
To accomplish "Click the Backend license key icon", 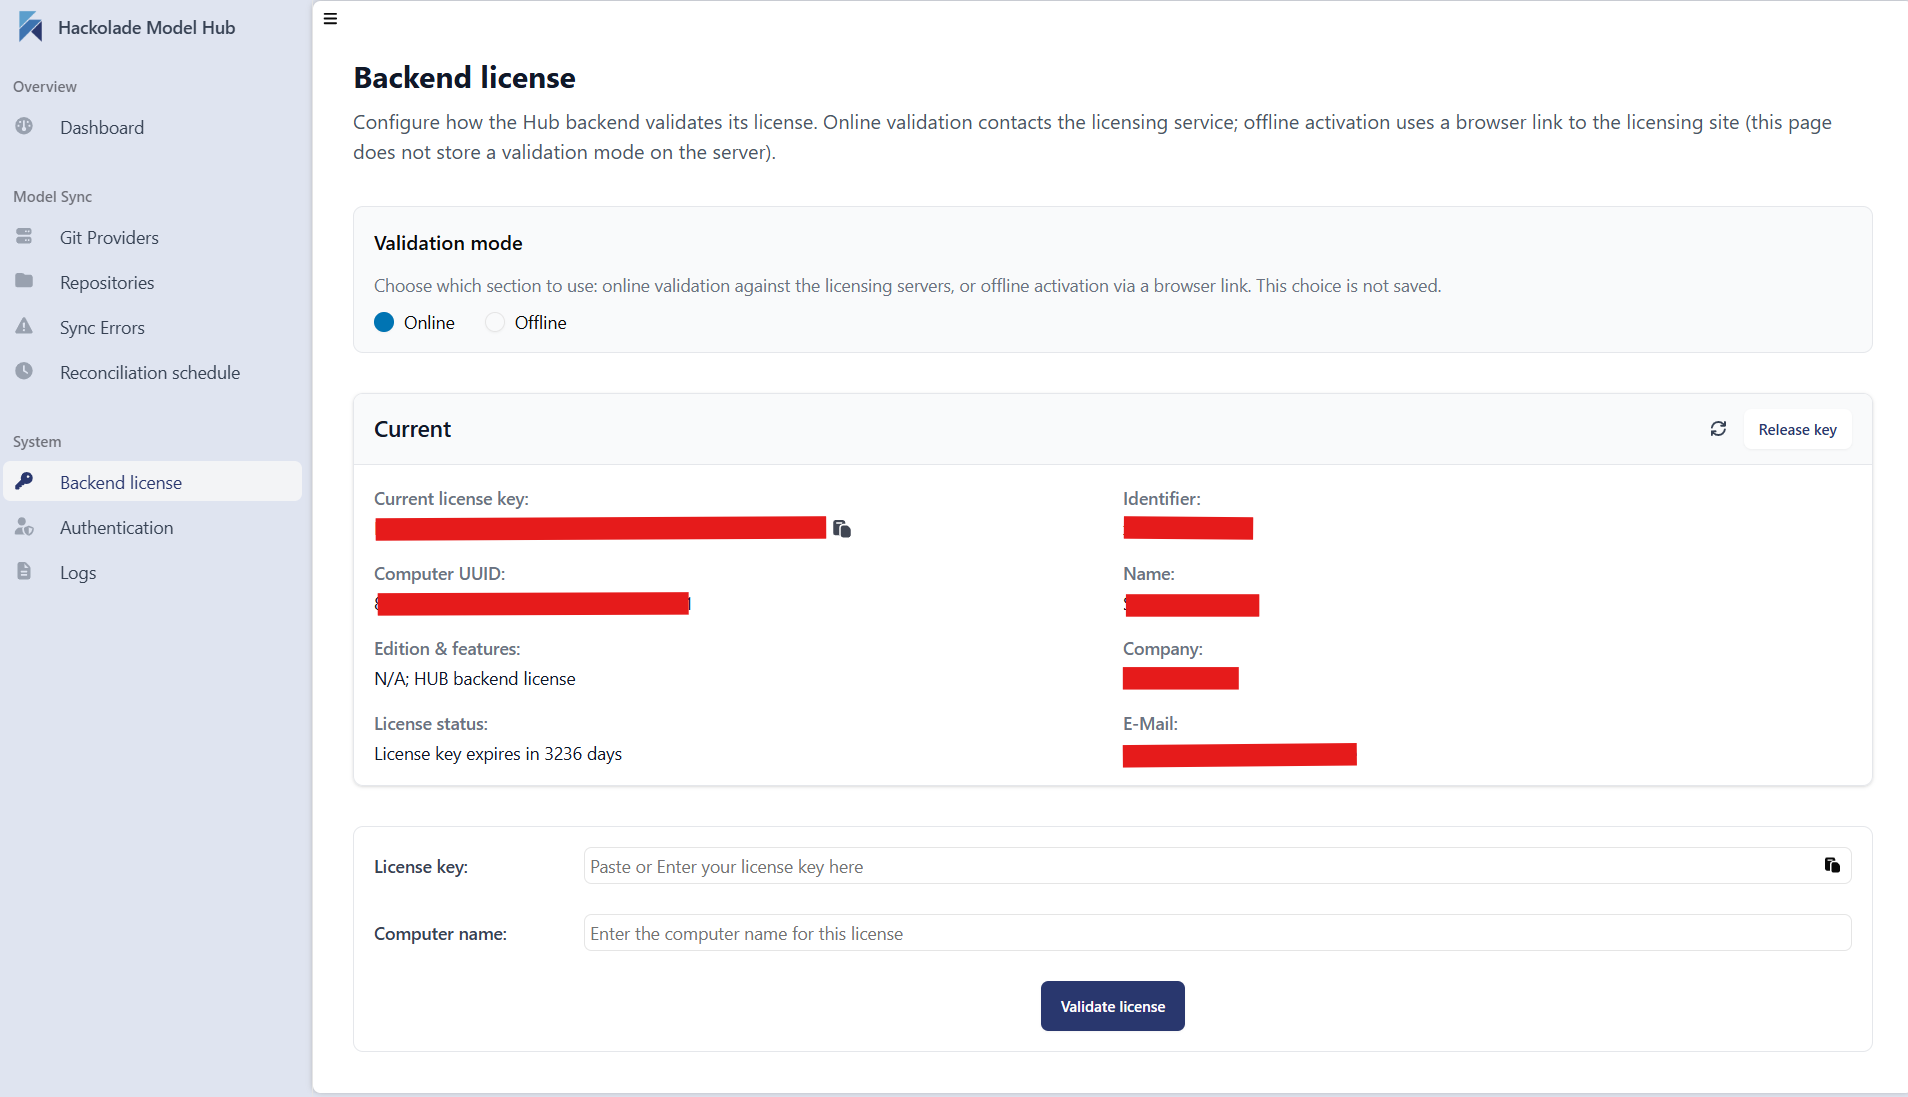I will [24, 481].
